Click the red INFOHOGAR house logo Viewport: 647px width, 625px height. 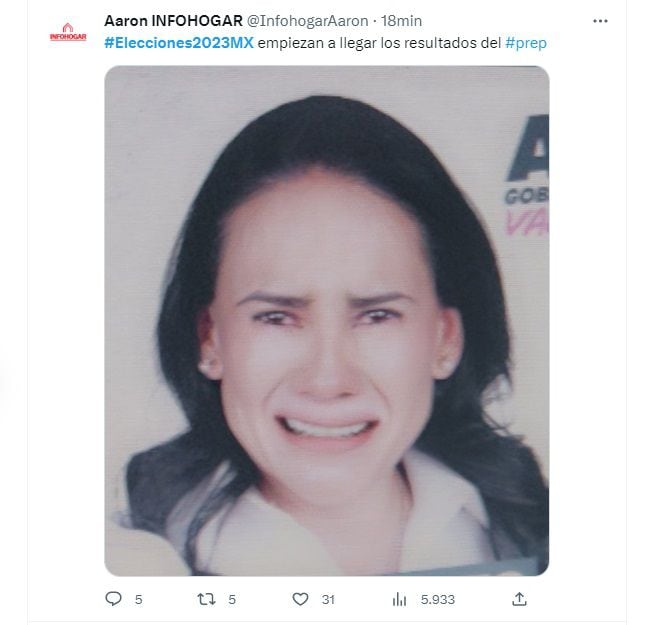pos(68,32)
